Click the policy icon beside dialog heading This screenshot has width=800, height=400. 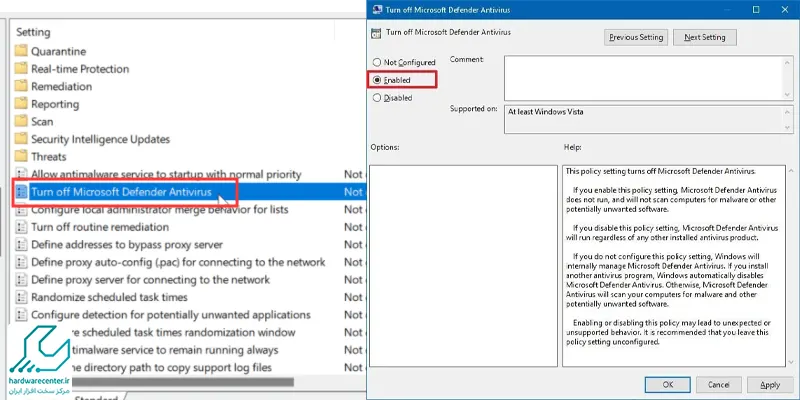[376, 34]
